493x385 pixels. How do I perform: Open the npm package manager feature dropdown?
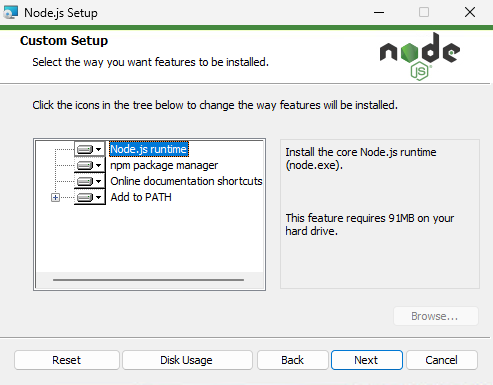pyautogui.click(x=89, y=165)
